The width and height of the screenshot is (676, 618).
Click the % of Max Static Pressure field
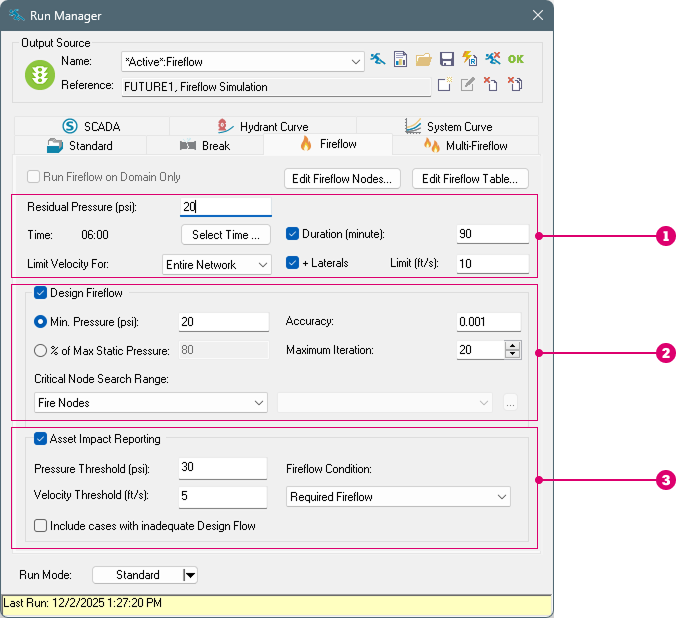click(x=224, y=350)
